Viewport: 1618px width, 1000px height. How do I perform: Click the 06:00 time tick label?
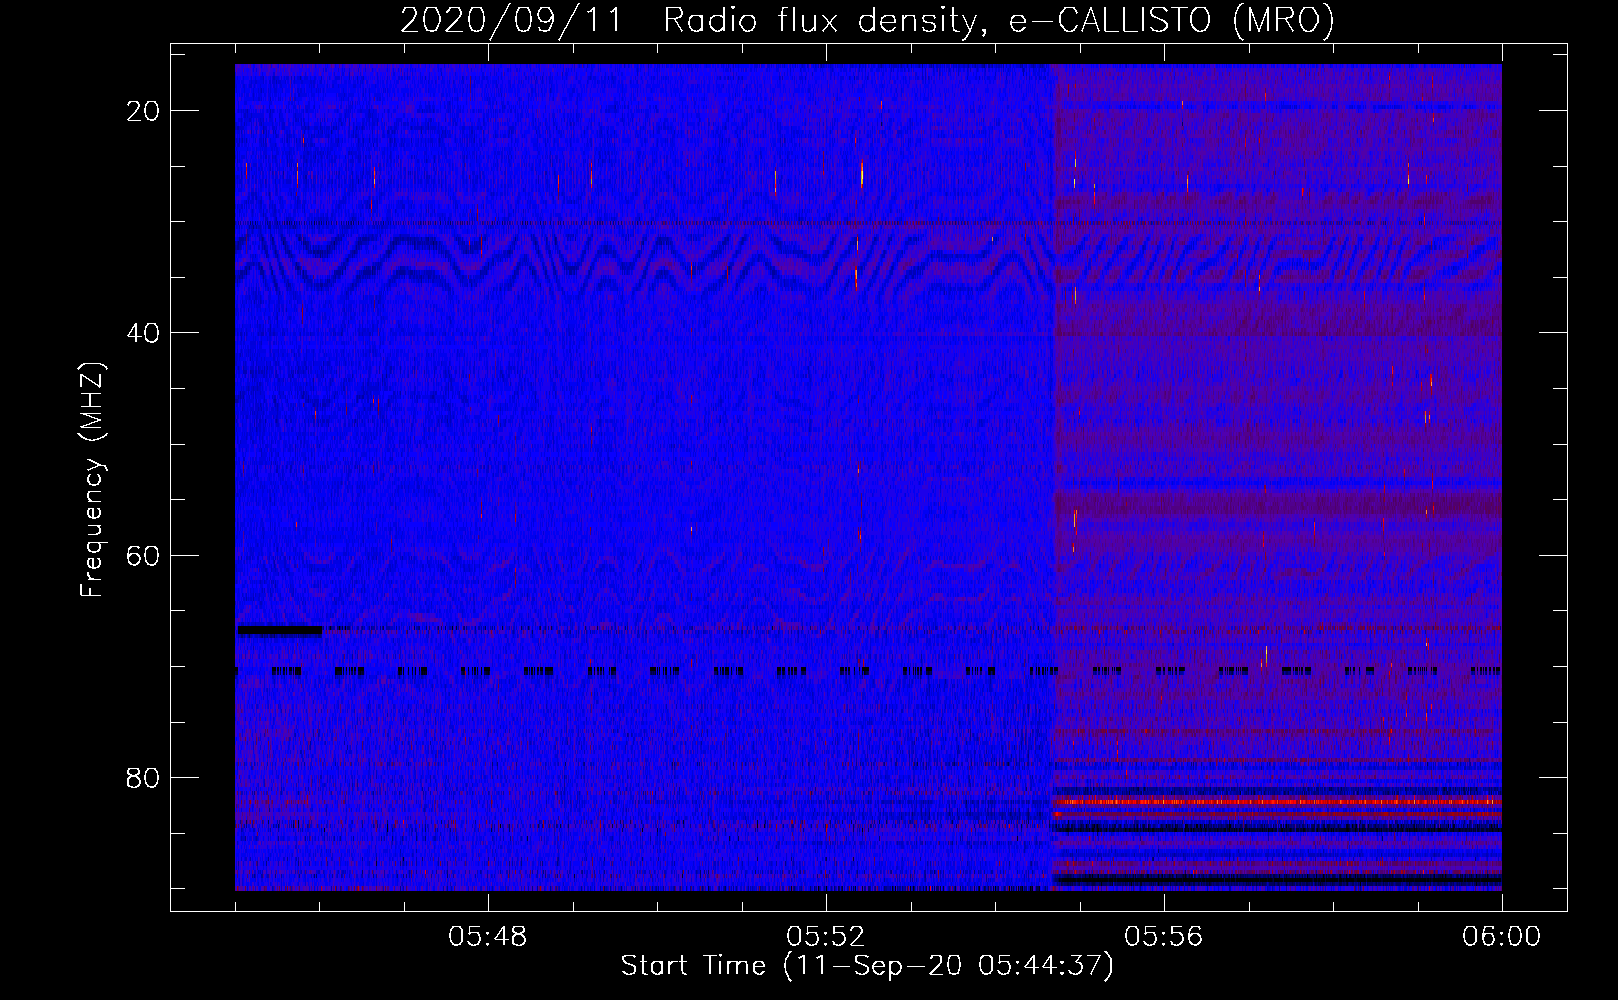[1501, 937]
